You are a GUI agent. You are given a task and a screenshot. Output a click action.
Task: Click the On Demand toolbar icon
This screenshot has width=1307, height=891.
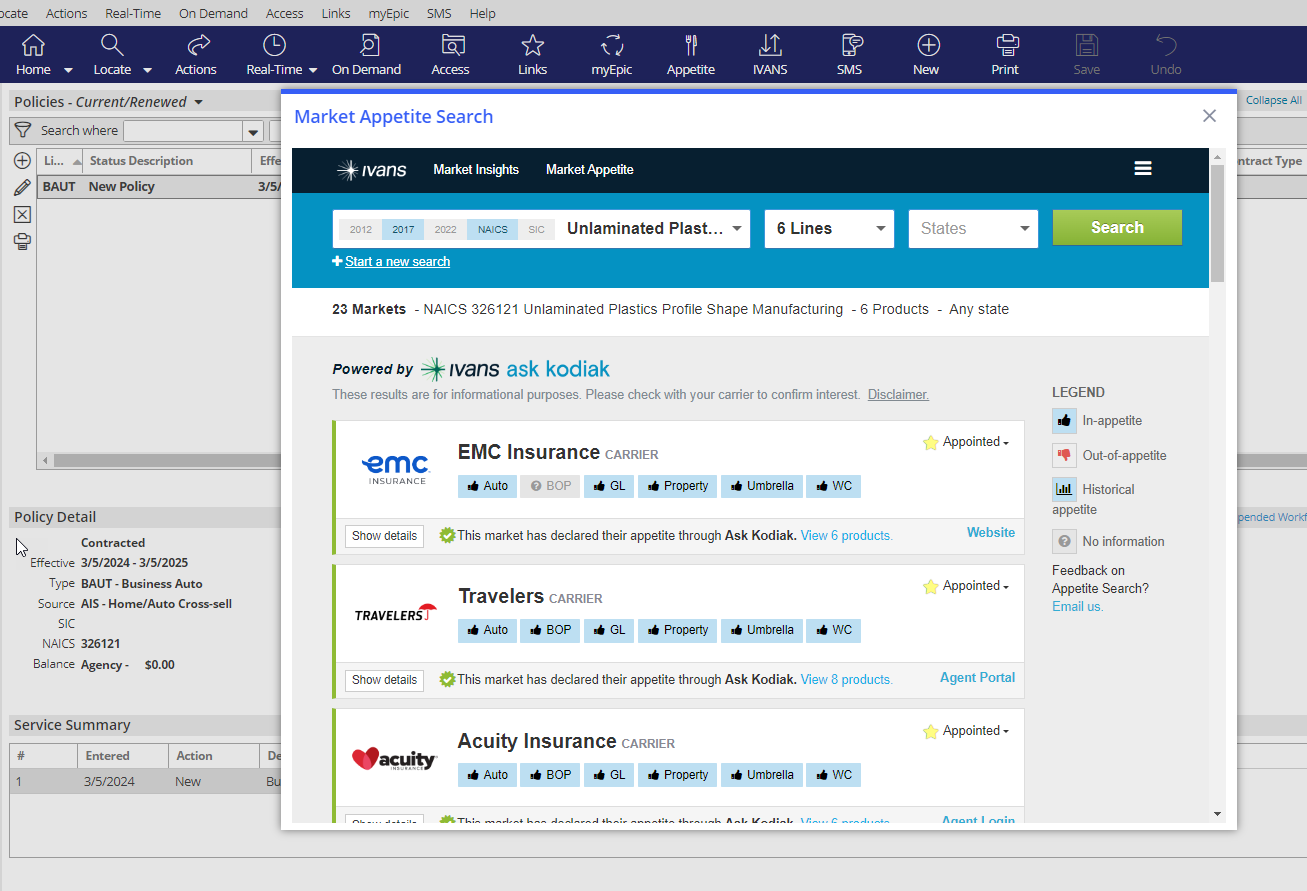369,54
